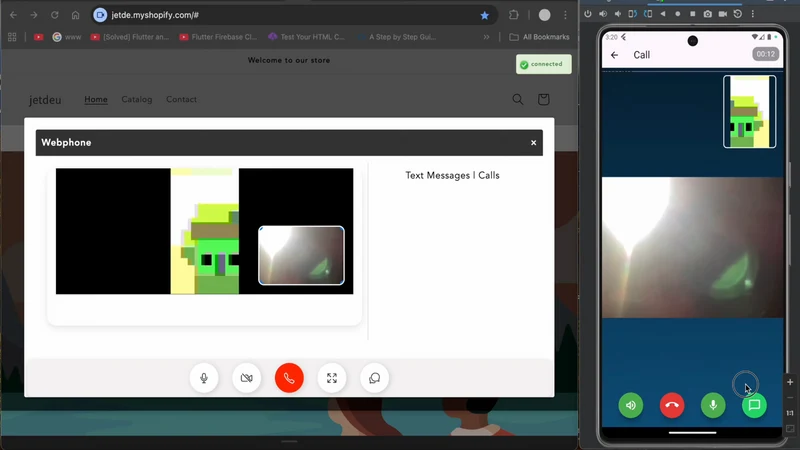Image resolution: width=800 pixels, height=450 pixels.
Task: Tap the emulator Overview square button
Action: (692, 14)
